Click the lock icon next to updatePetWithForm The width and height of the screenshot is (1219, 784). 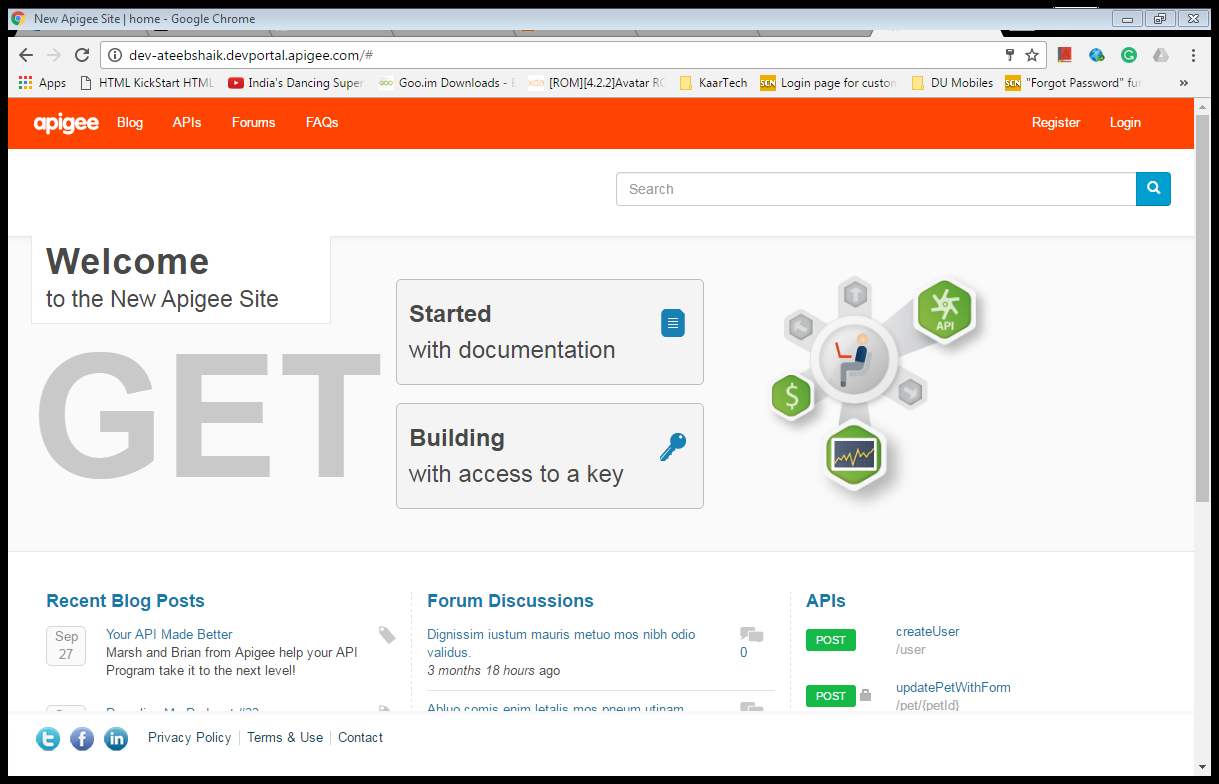tap(865, 695)
